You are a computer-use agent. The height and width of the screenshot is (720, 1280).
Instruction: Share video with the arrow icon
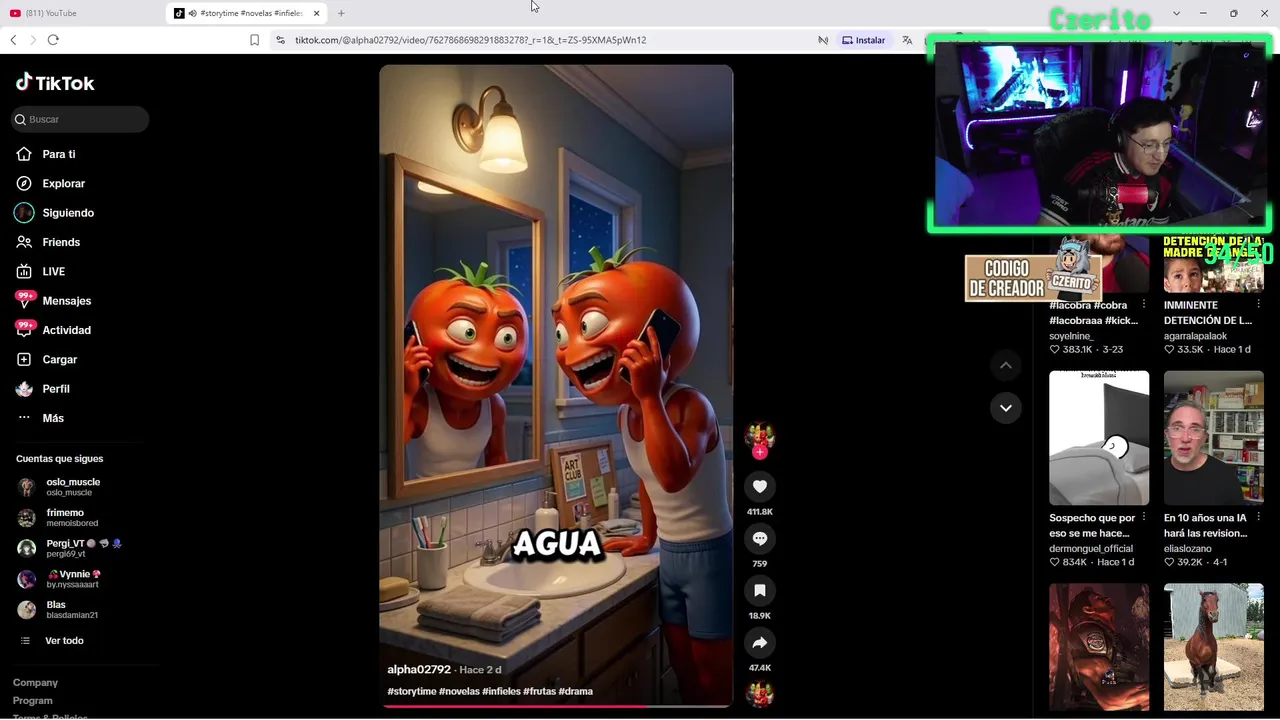click(760, 642)
